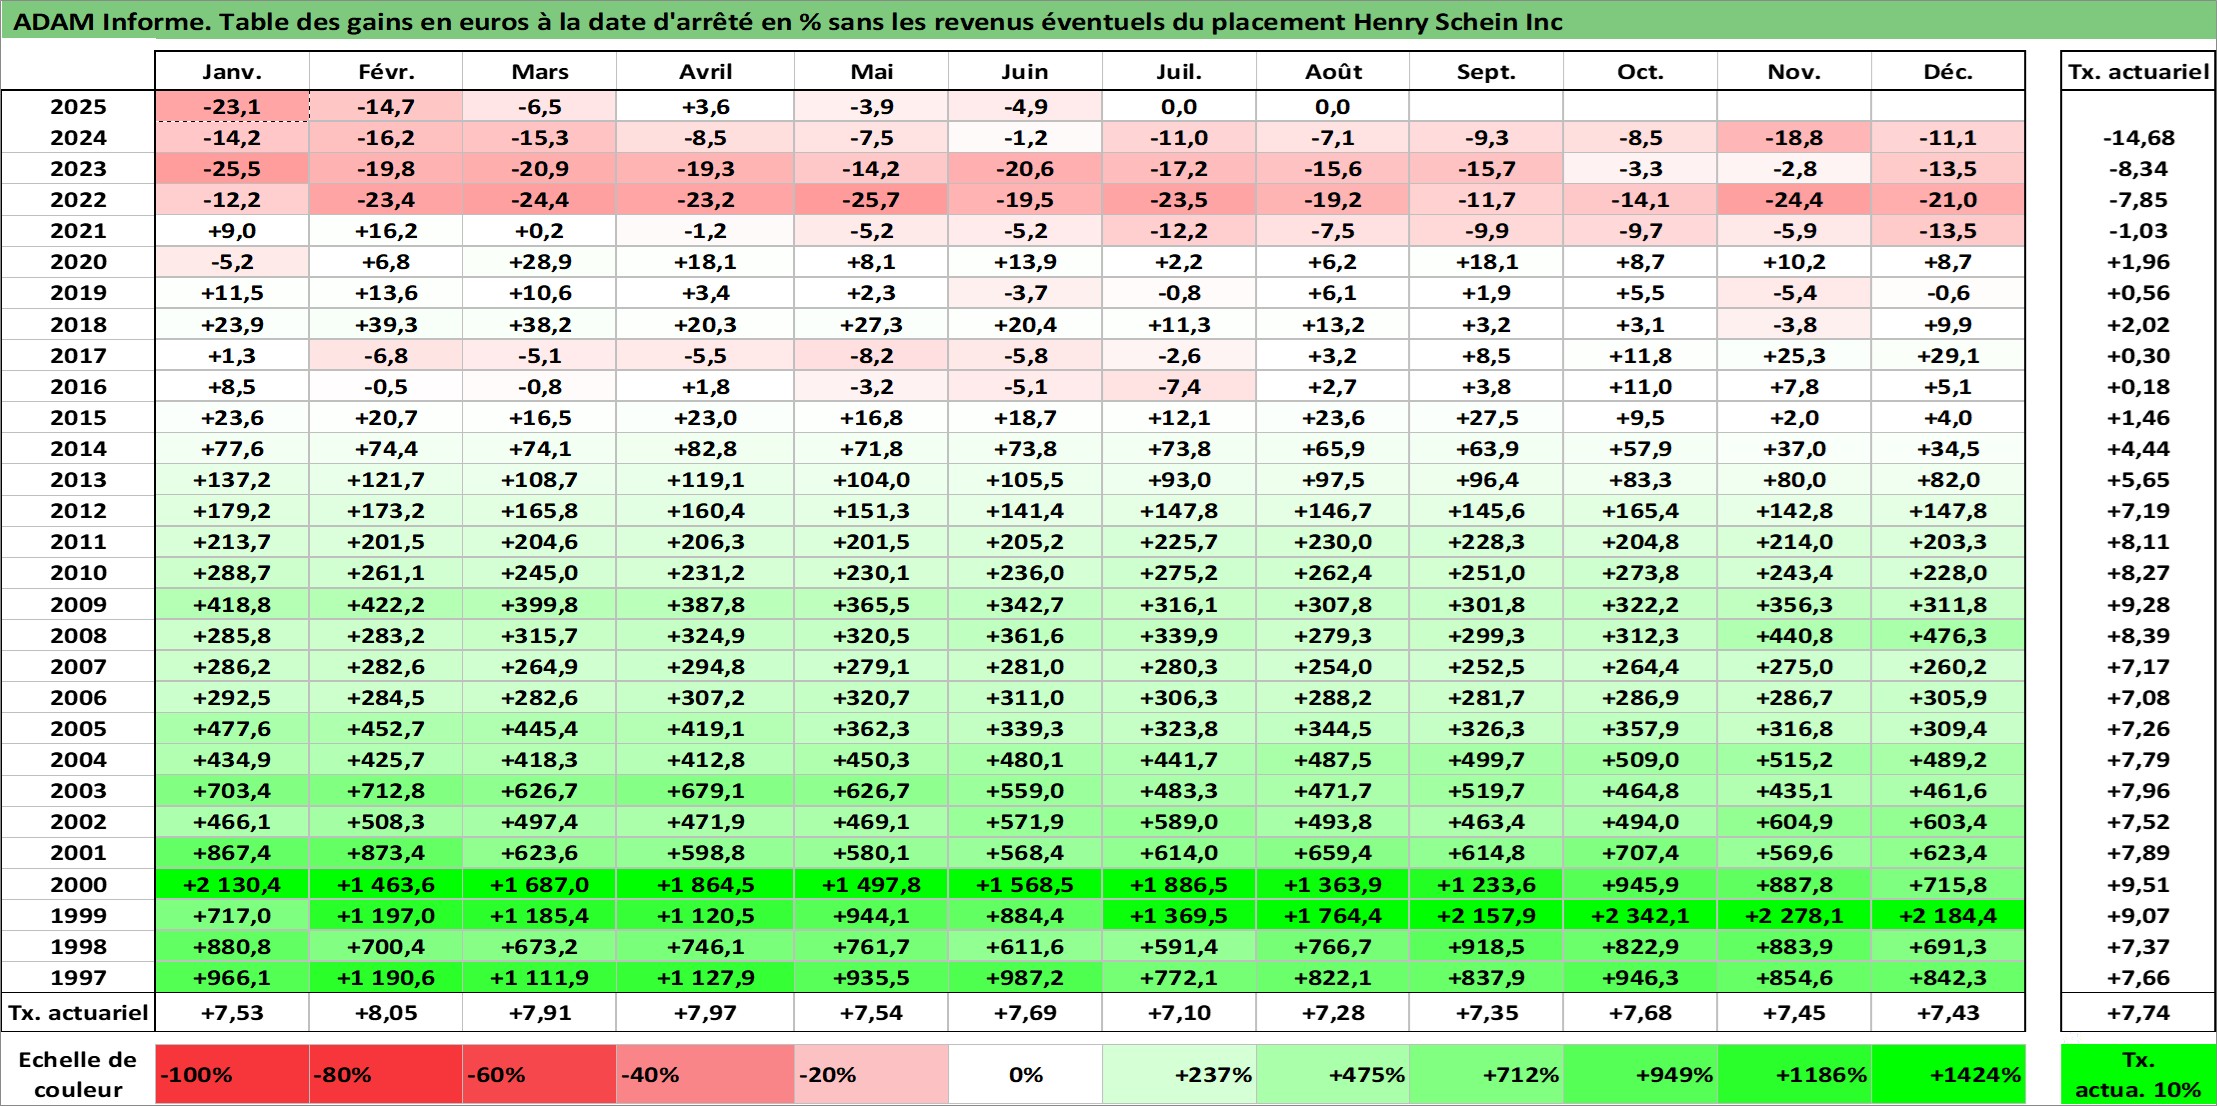Click the -100% red color scale swatch
This screenshot has width=2217, height=1106.
click(232, 1075)
